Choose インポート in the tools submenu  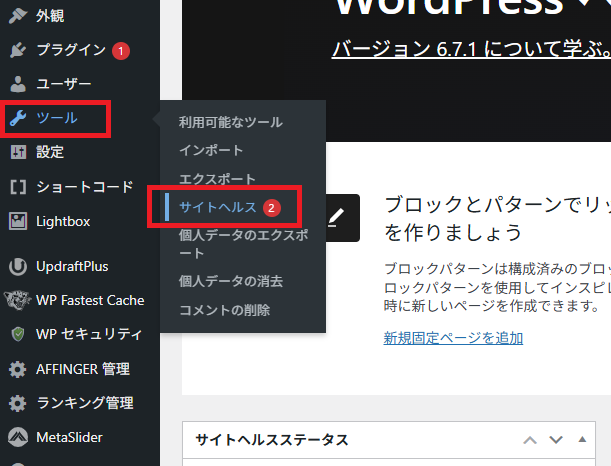coord(211,150)
